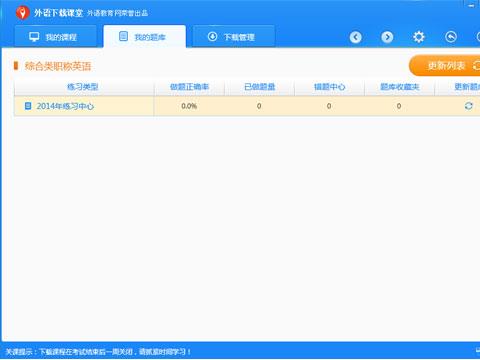Click the 0.0% accuracy value

point(189,106)
